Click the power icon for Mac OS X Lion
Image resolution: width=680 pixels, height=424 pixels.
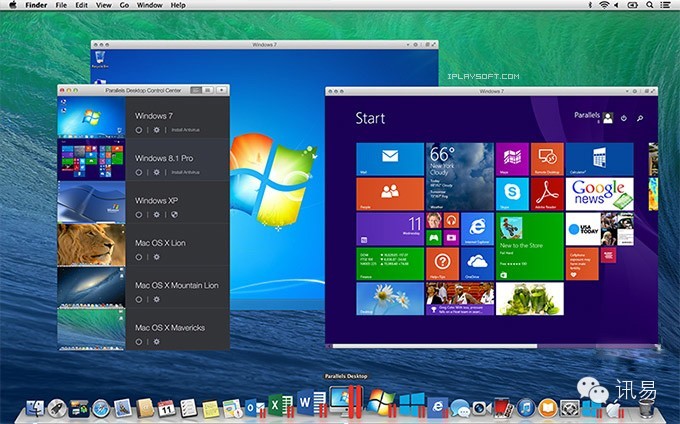tap(138, 257)
